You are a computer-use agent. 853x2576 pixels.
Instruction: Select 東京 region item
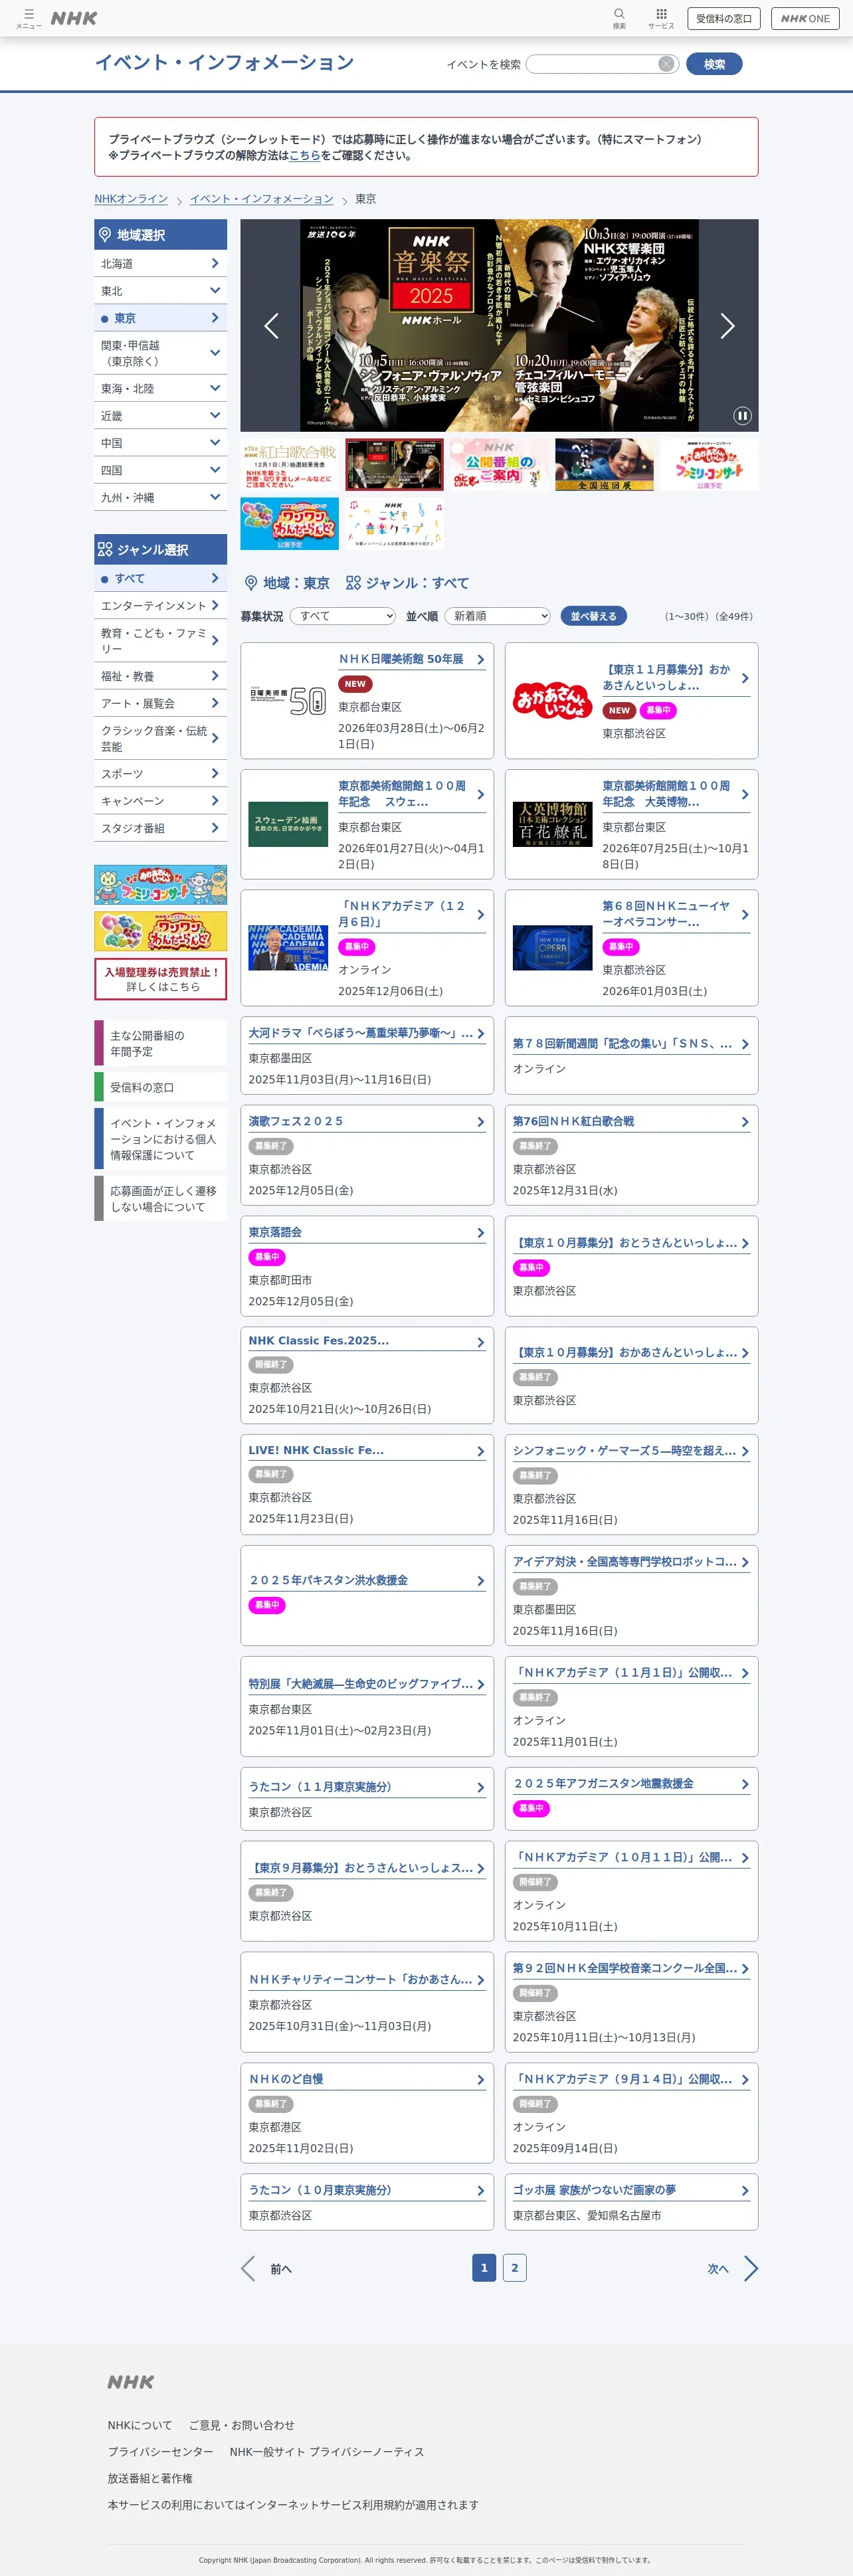(161, 318)
